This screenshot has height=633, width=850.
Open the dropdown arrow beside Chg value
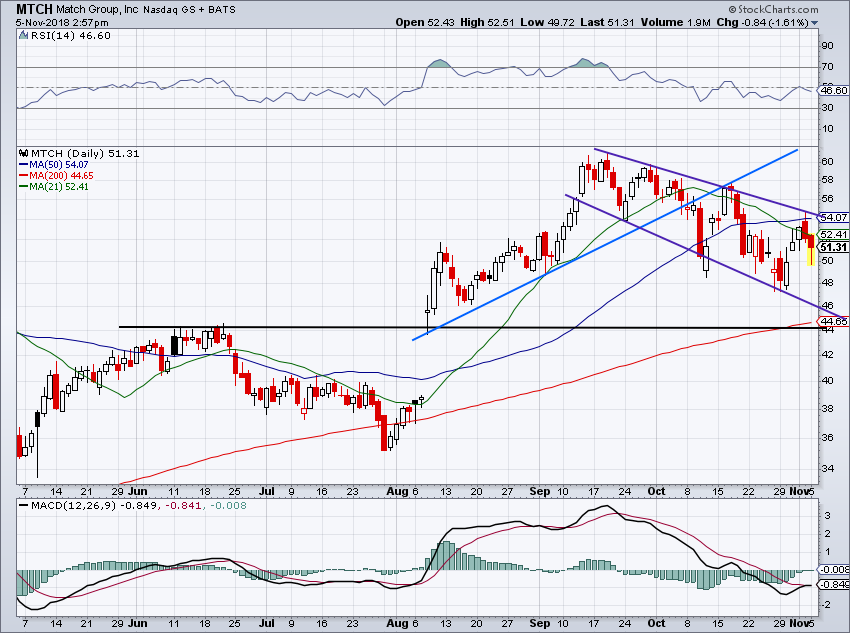(814, 23)
